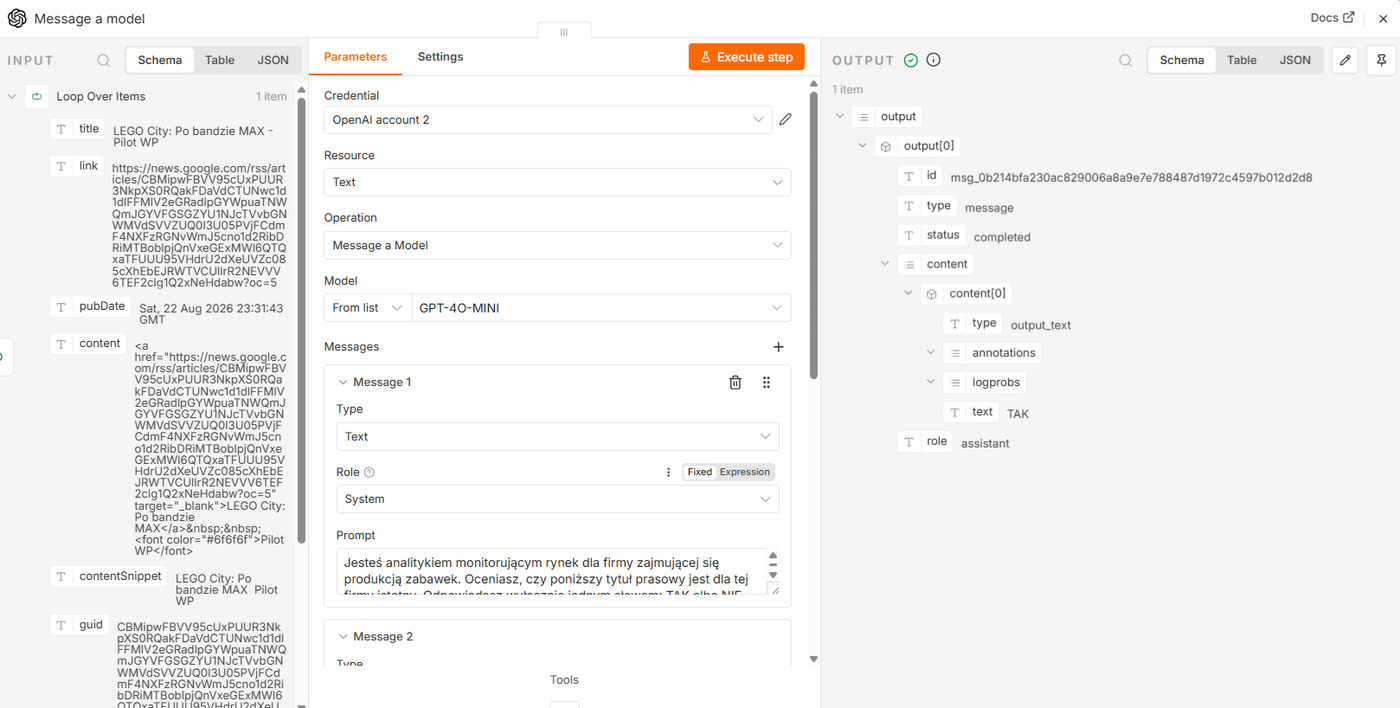The image size is (1400, 708).
Task: Collapse the output[0] object node
Action: tap(862, 146)
